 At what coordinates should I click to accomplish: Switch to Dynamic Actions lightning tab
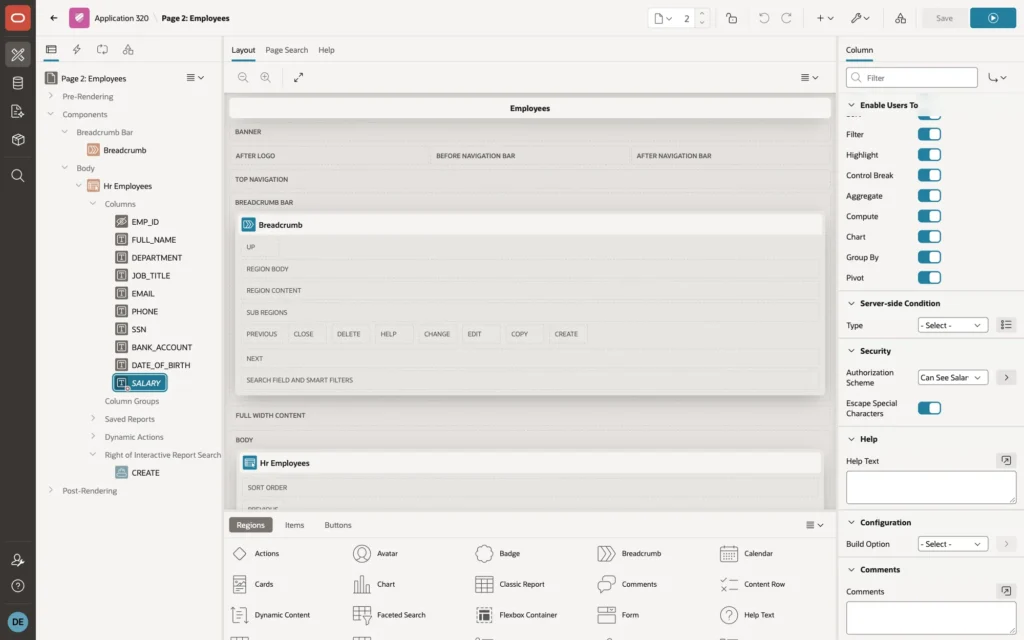click(76, 50)
